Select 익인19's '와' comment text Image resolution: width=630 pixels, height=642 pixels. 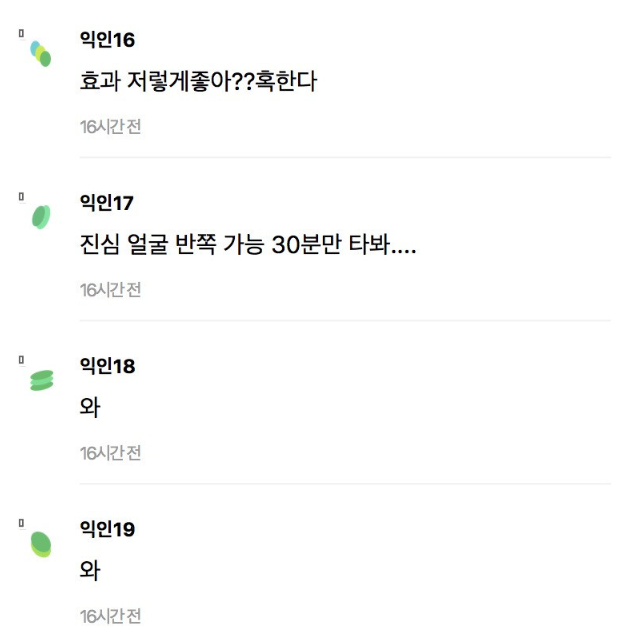pyautogui.click(x=90, y=570)
